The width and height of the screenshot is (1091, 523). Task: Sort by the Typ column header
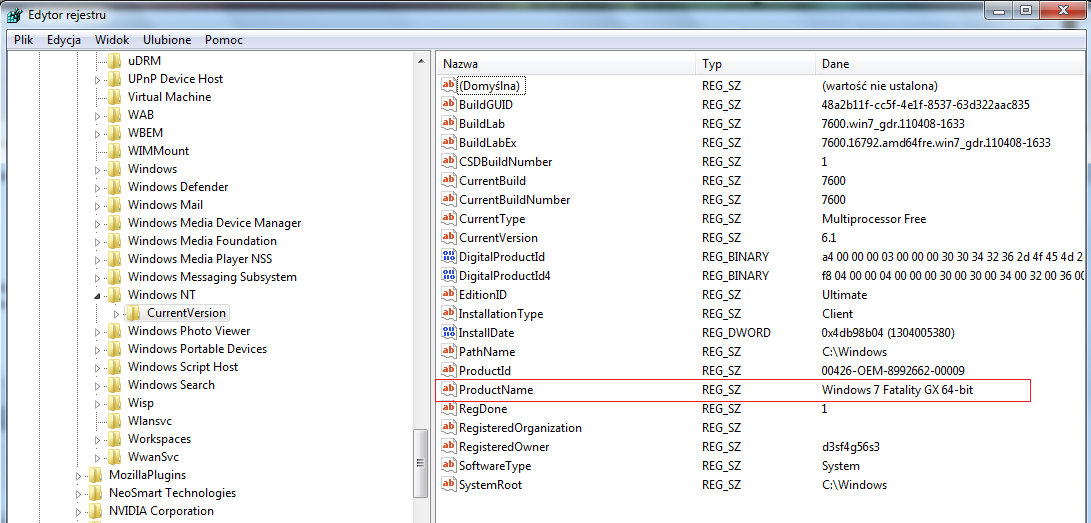point(755,64)
